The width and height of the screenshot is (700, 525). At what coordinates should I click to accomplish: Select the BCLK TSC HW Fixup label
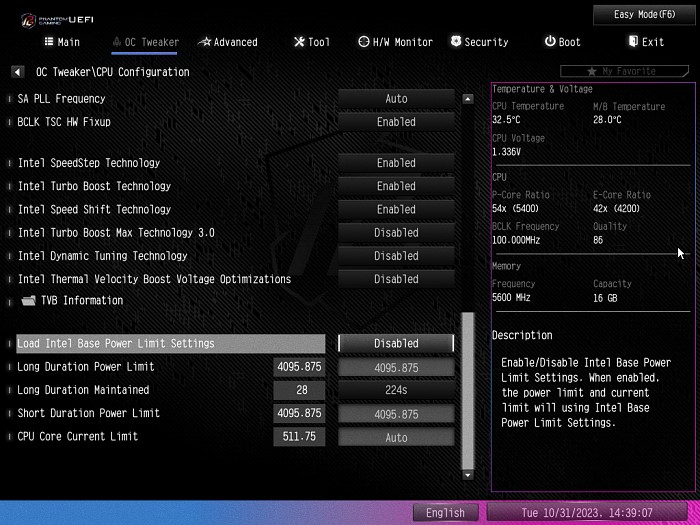[64, 122]
